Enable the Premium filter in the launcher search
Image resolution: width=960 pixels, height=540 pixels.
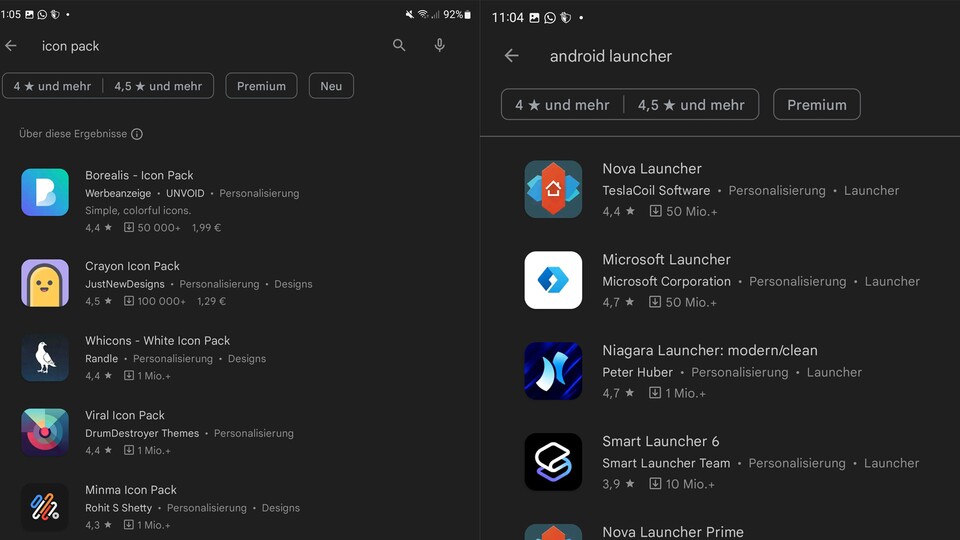(817, 105)
